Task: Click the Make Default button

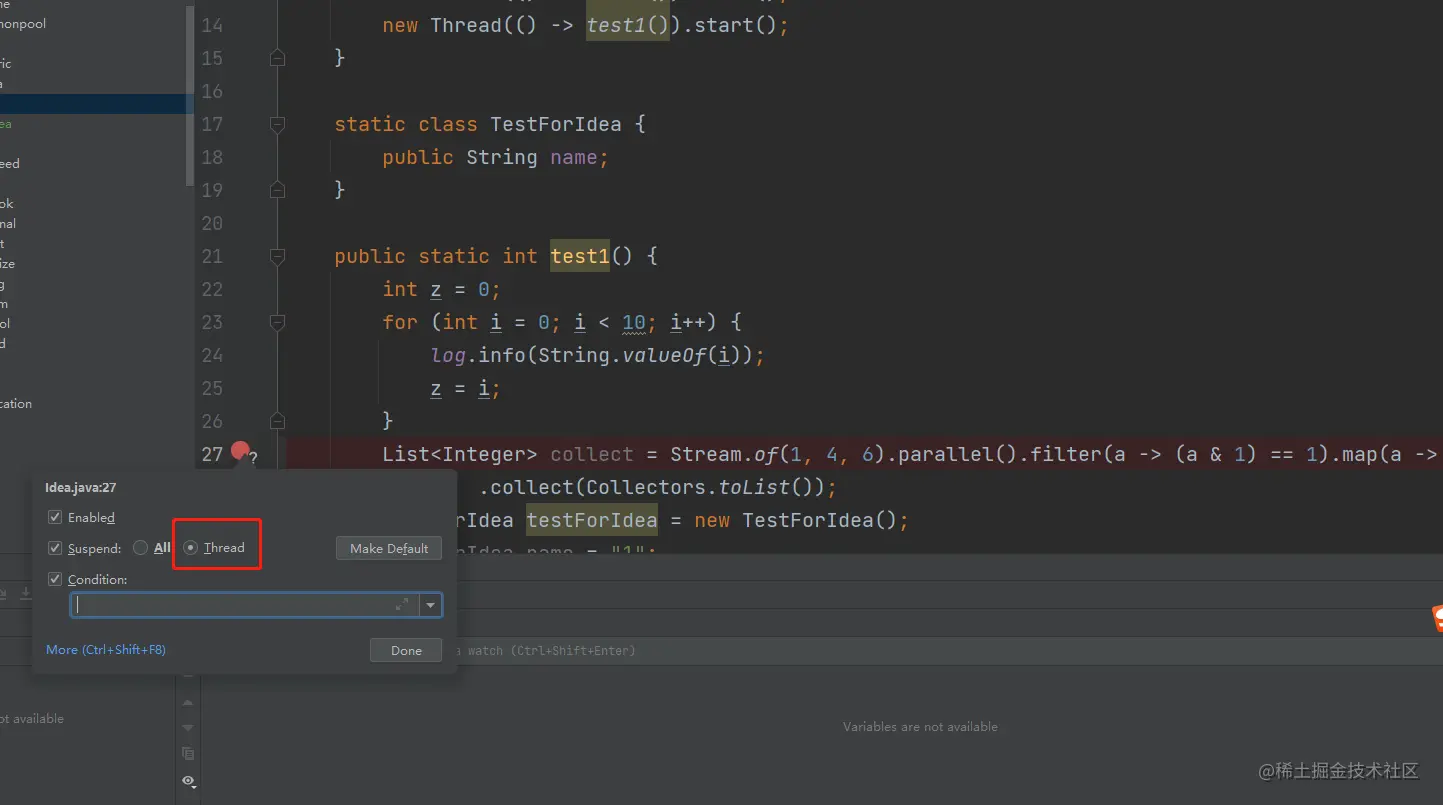Action: click(389, 548)
